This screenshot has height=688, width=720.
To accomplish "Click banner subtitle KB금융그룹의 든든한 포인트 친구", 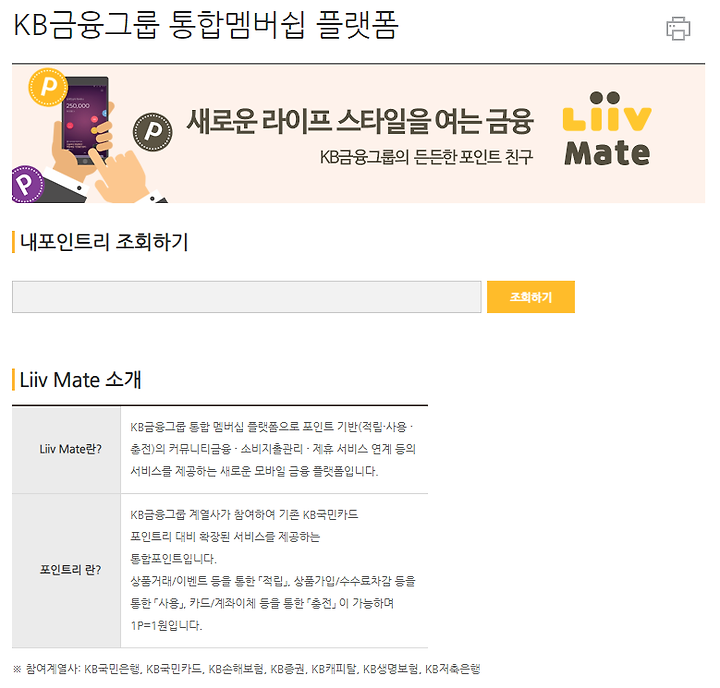I will [426, 157].
